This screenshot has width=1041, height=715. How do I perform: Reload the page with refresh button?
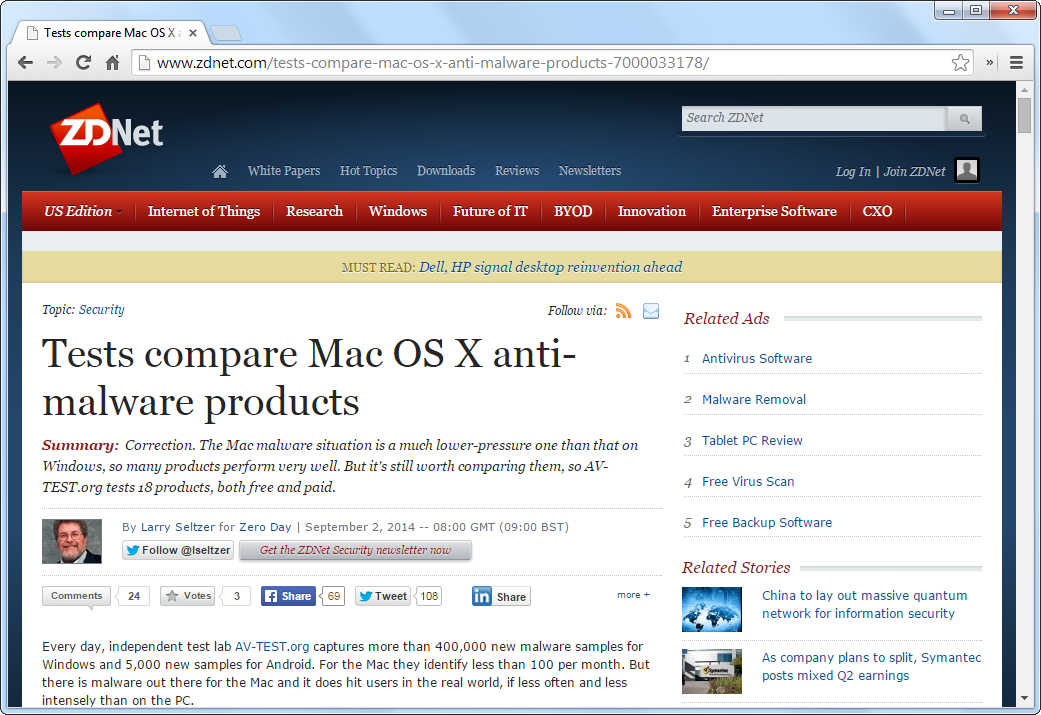[84, 62]
